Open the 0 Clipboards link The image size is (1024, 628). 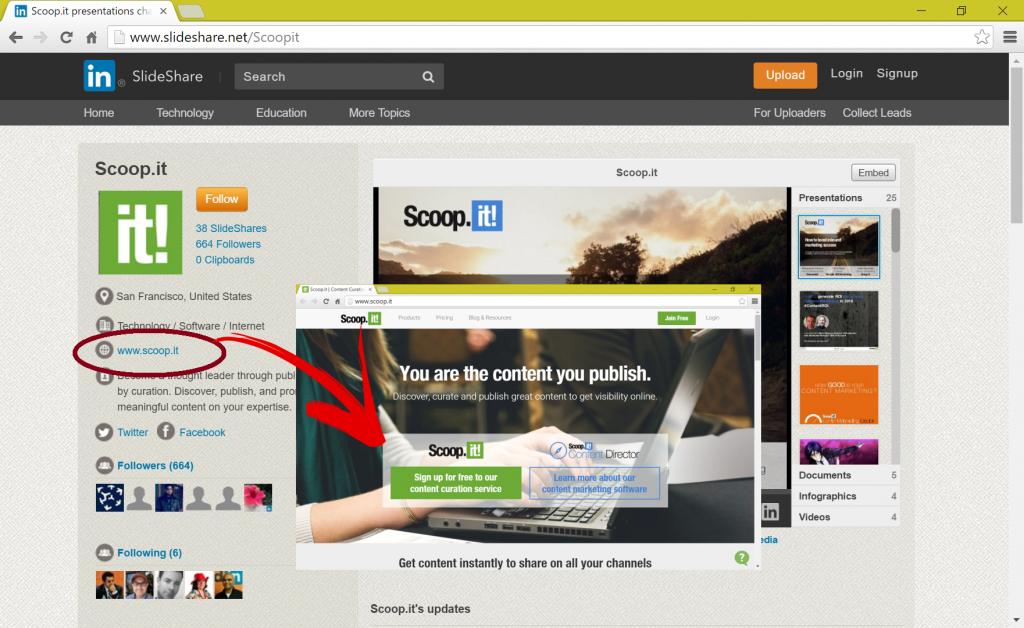[x=225, y=260]
